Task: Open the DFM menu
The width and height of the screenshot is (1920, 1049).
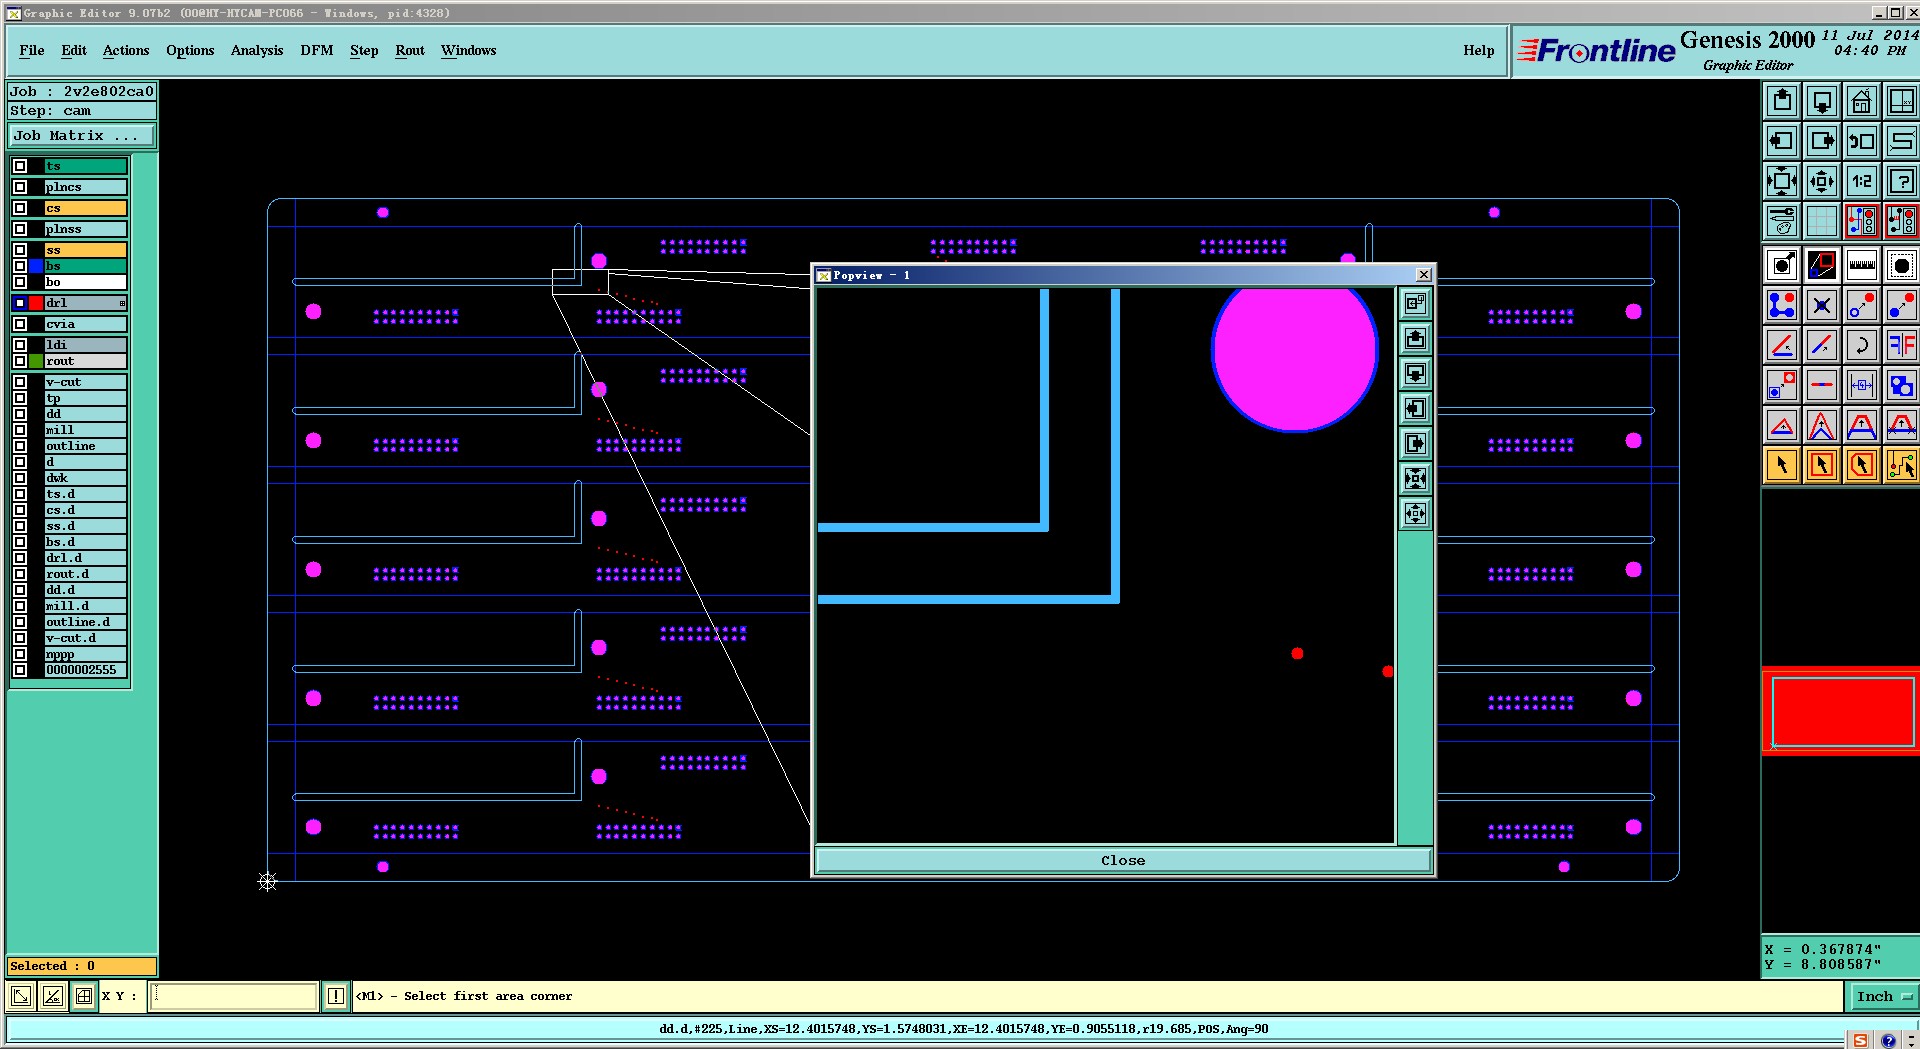Action: [317, 51]
